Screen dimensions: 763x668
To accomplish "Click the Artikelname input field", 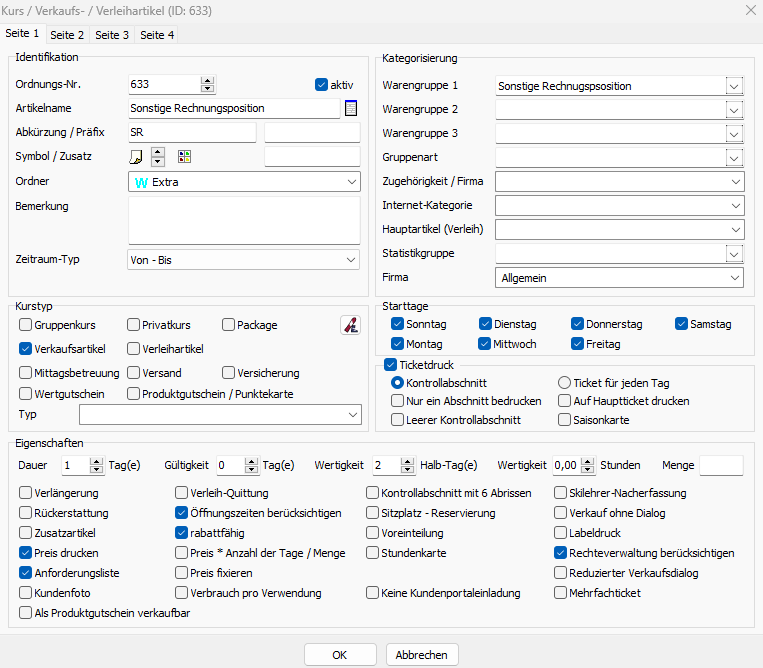I will tap(234, 108).
